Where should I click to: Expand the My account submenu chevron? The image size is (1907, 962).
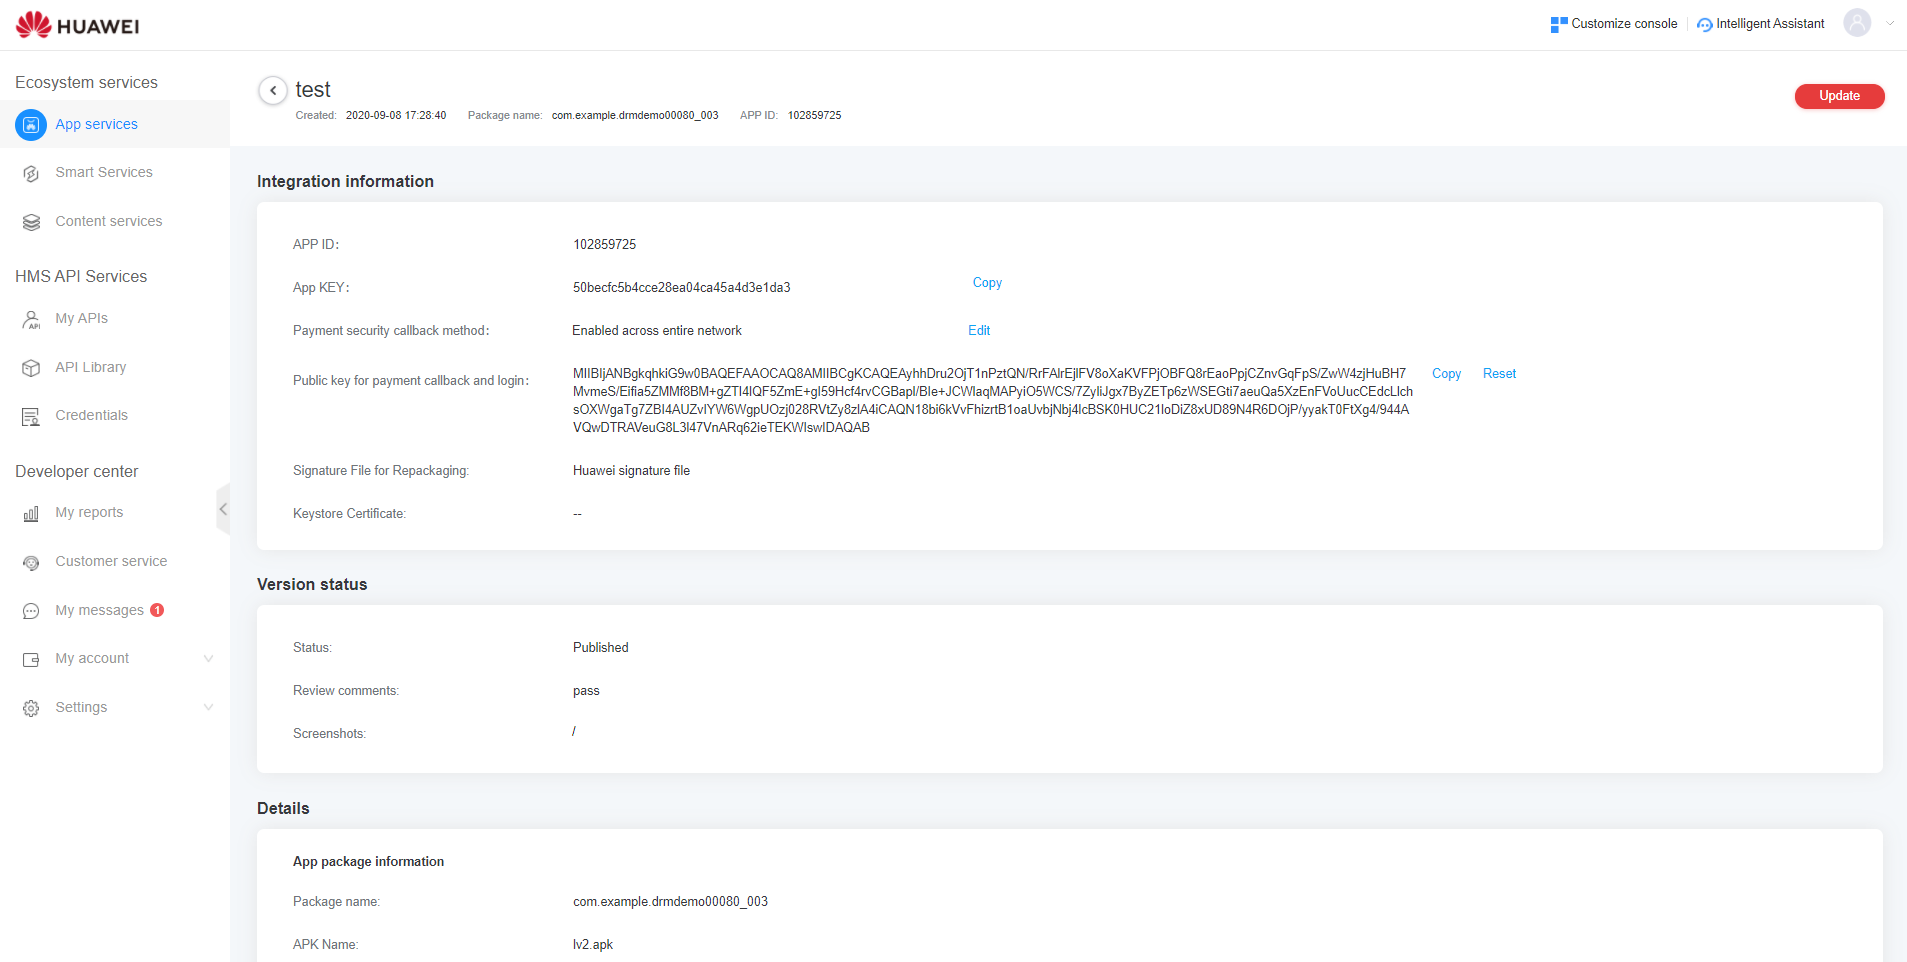(x=208, y=658)
